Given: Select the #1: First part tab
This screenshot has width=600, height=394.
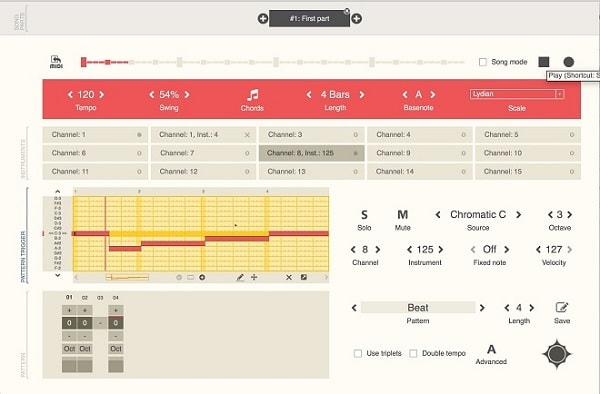Looking at the screenshot, I should 309,19.
